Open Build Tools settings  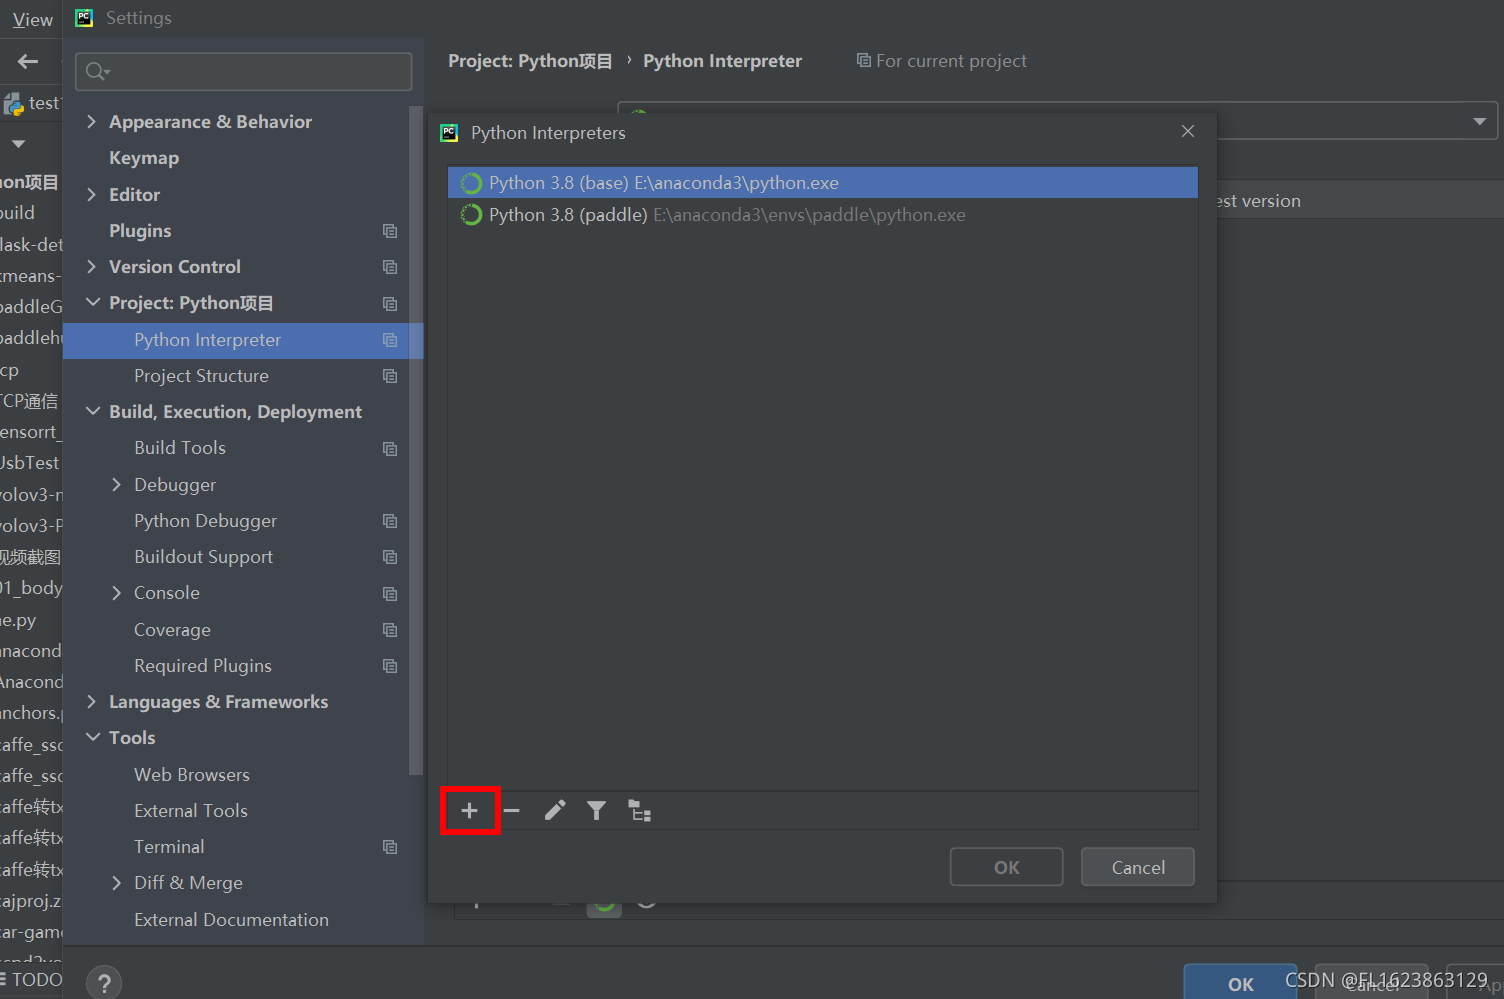pos(180,448)
